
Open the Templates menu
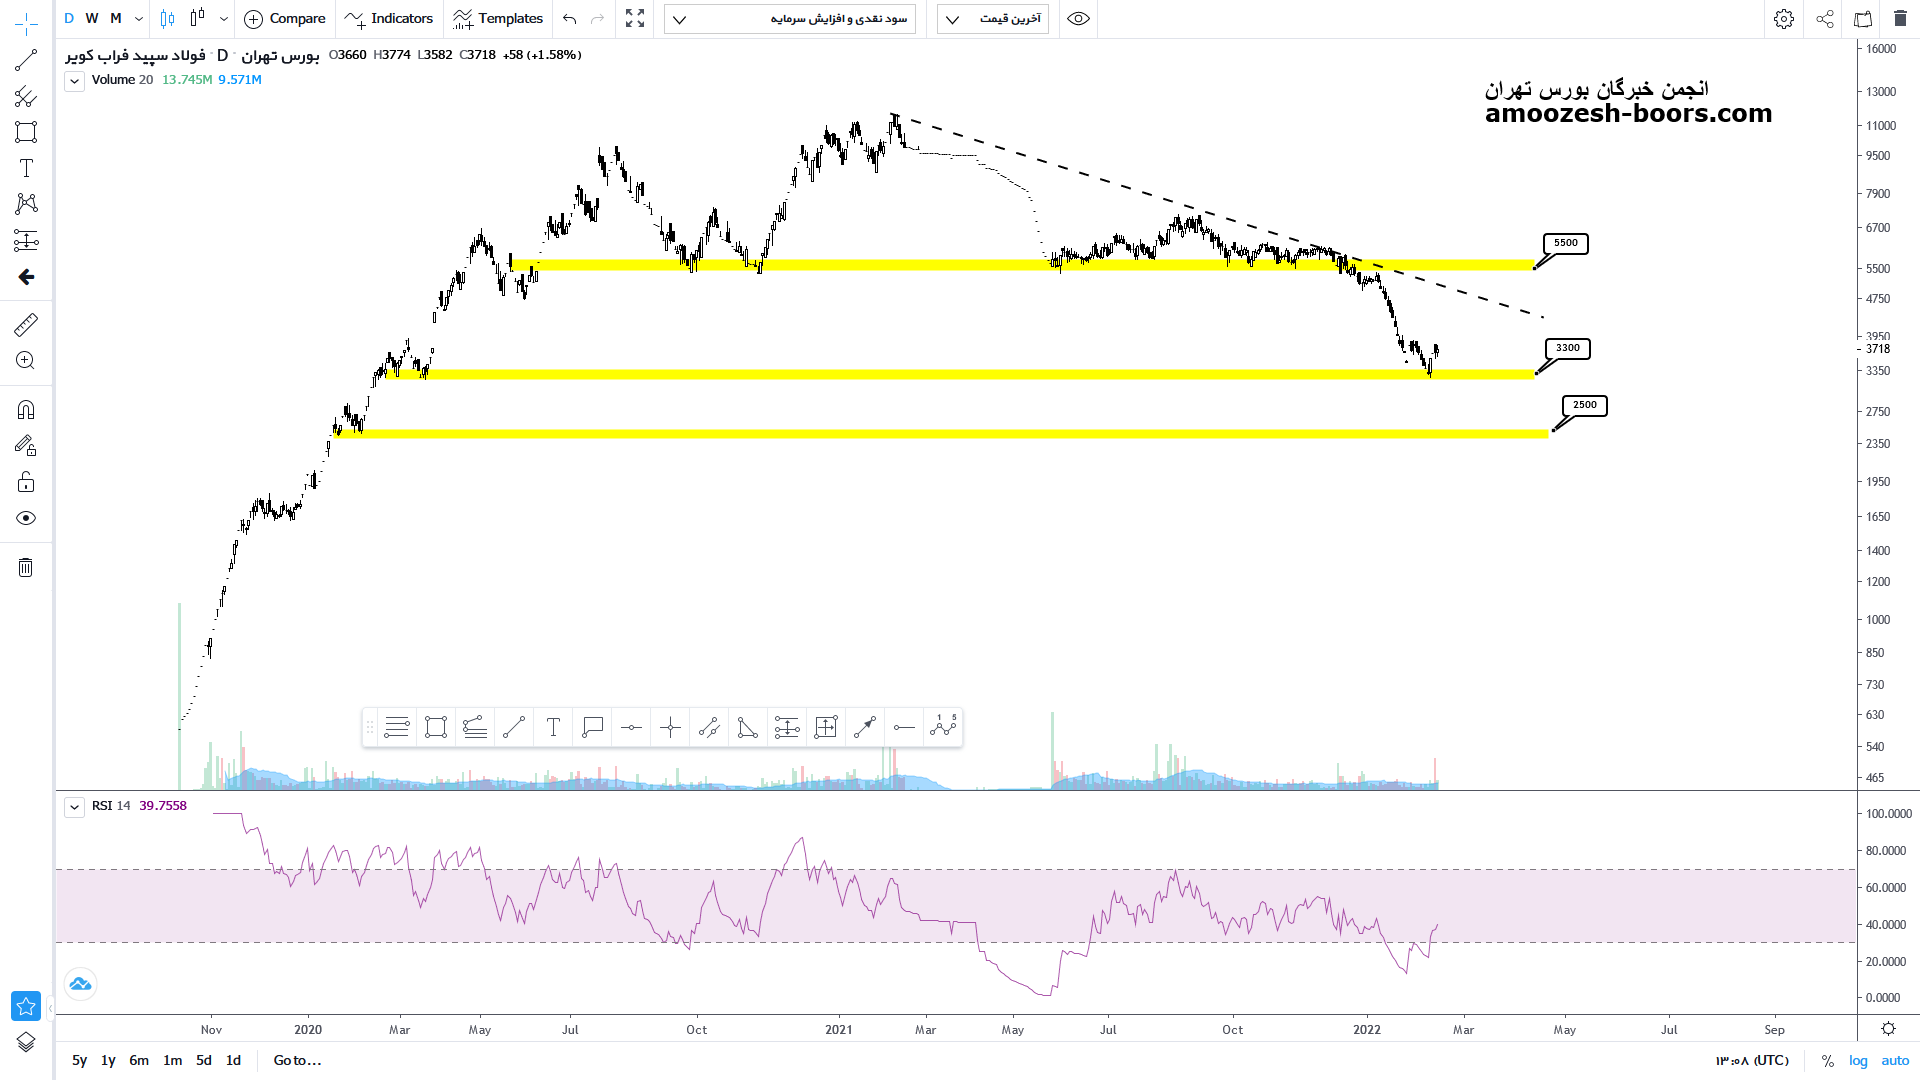tap(498, 18)
